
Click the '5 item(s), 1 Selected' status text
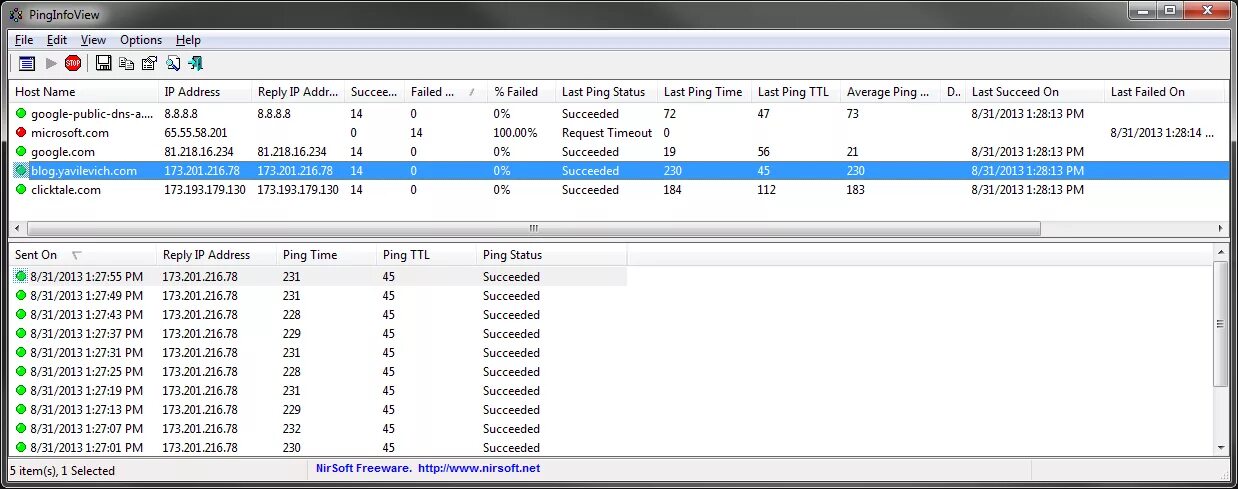pyautogui.click(x=63, y=470)
